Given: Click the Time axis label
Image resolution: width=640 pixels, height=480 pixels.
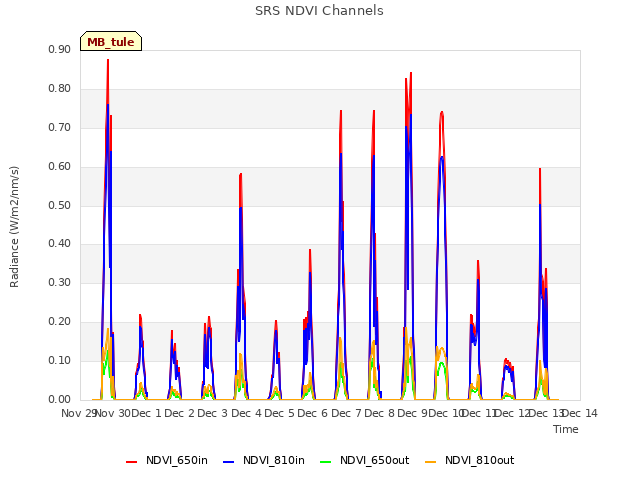Looking at the screenshot, I should click(x=566, y=429).
